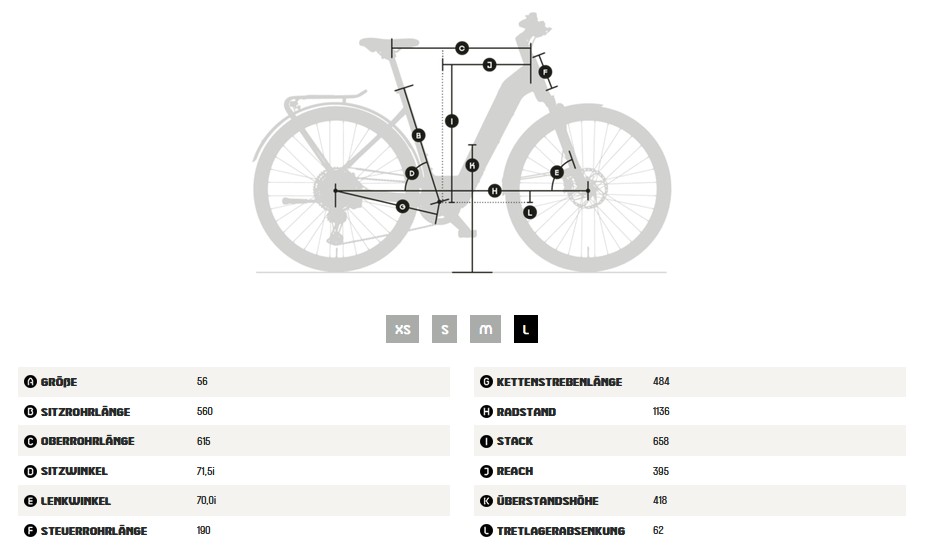Click the Tretlagerabsenkung row label

click(x=560, y=530)
